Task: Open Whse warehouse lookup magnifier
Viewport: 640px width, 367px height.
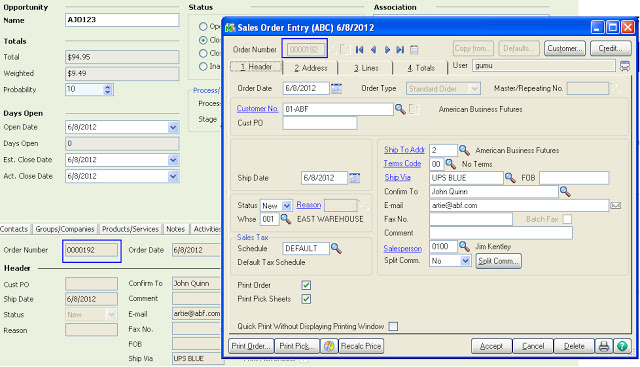Action: coord(286,219)
